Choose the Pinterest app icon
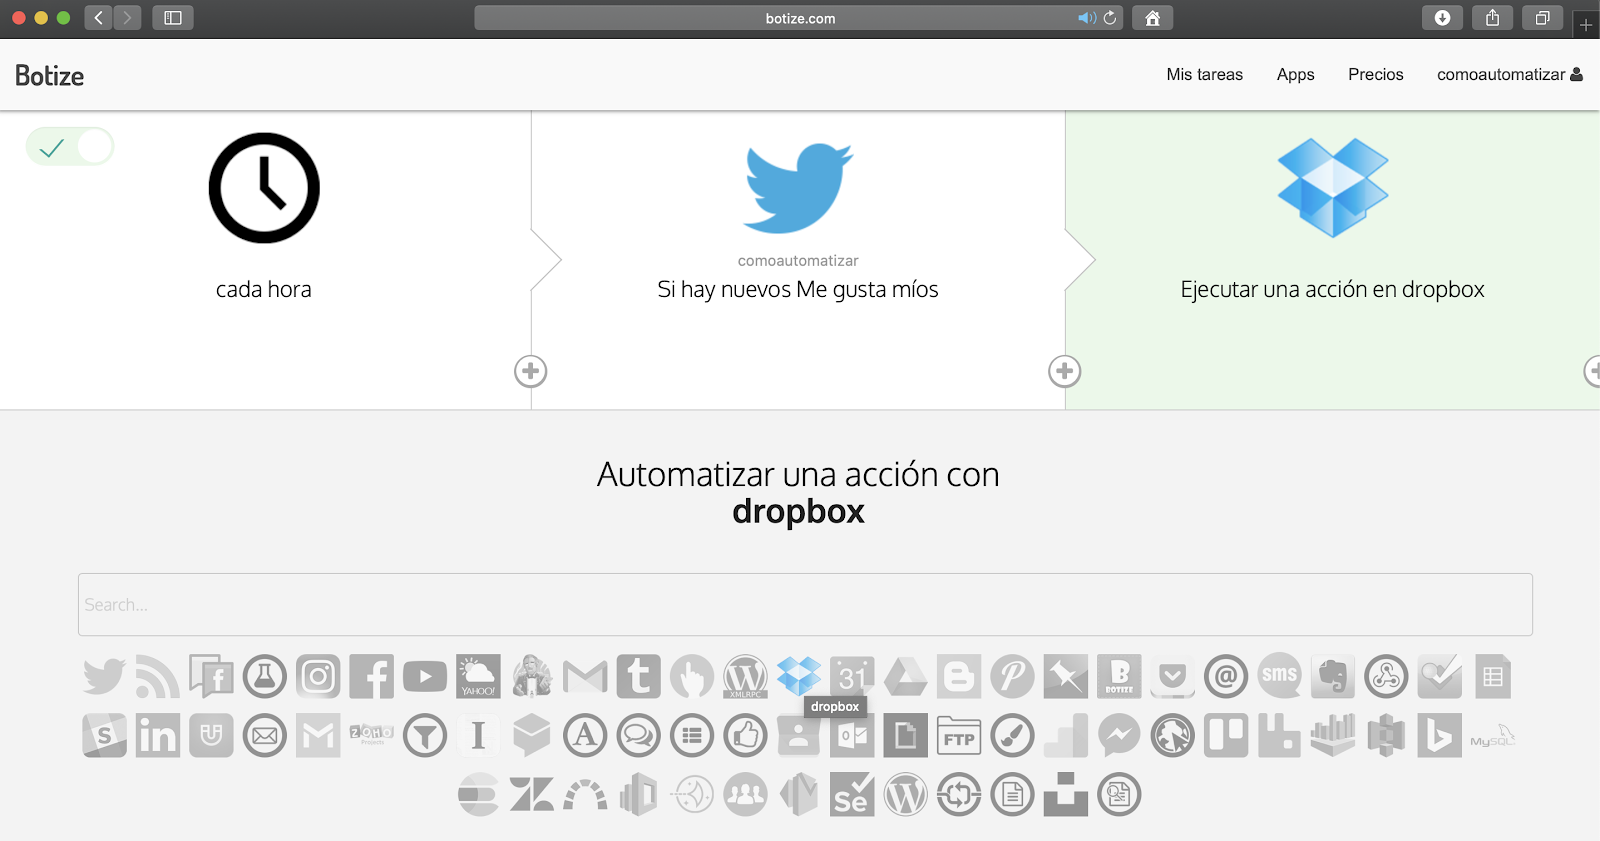The image size is (1600, 841). [x=1012, y=677]
